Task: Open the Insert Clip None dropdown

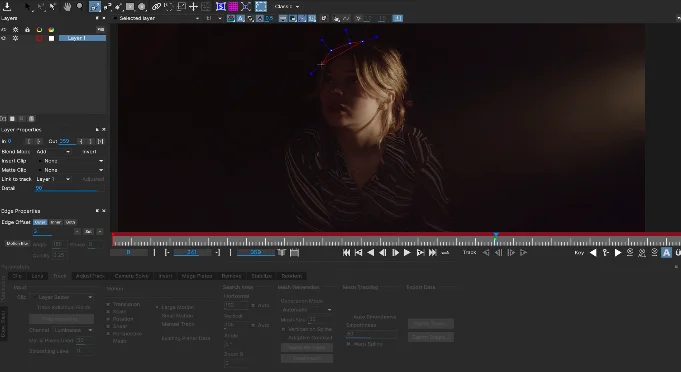Action: (71, 161)
